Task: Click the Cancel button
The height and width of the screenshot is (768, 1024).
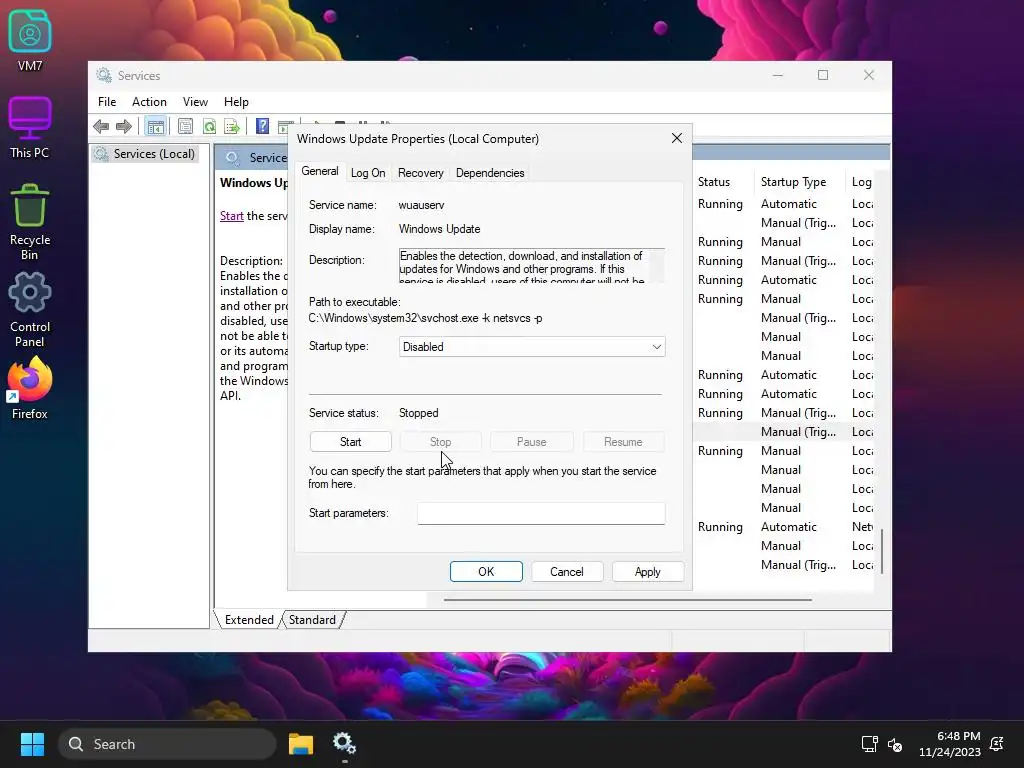Action: (x=566, y=571)
